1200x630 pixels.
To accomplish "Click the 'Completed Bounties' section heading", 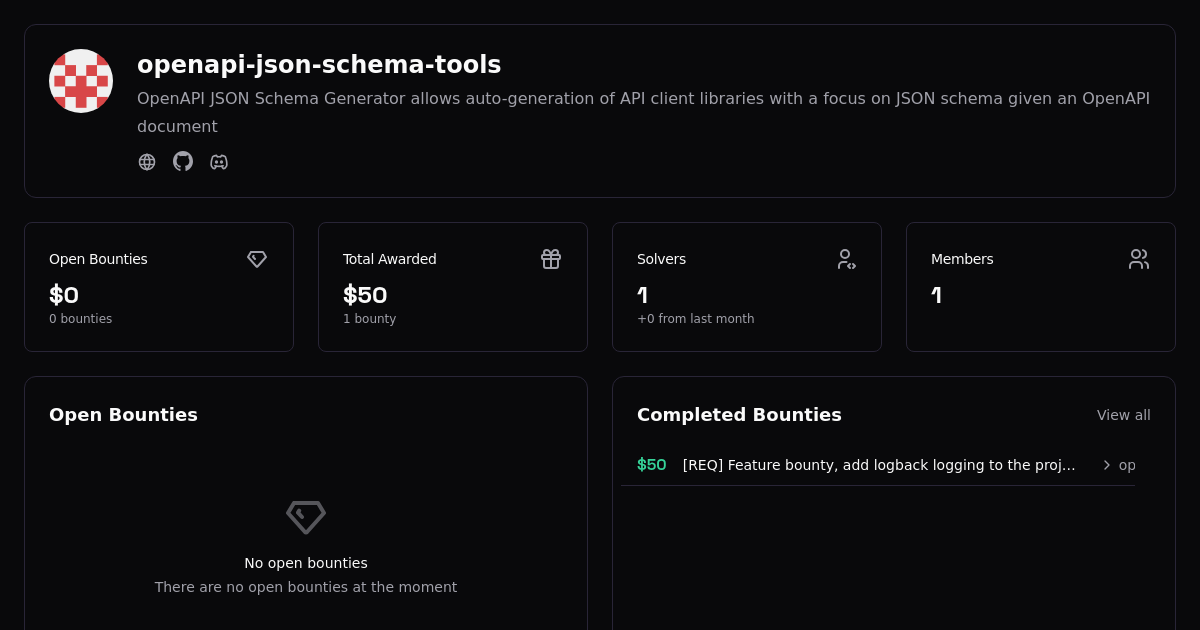I will (x=739, y=415).
